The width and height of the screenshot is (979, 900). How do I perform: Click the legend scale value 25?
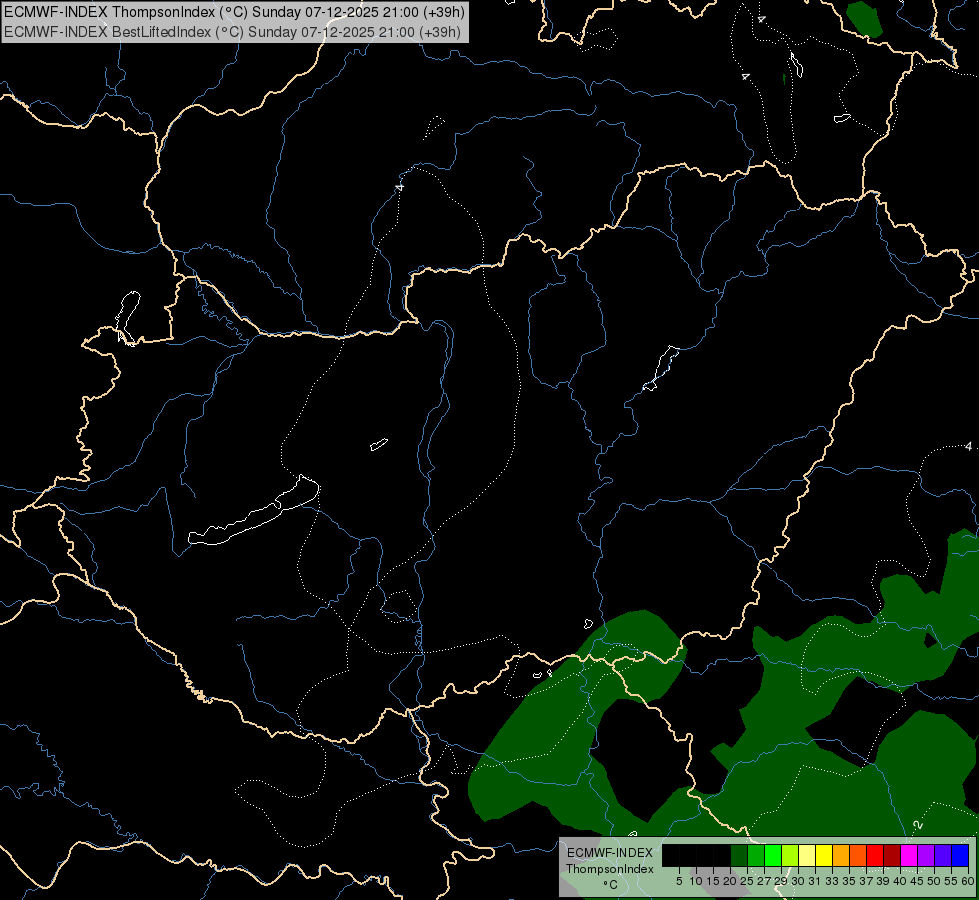click(x=747, y=881)
